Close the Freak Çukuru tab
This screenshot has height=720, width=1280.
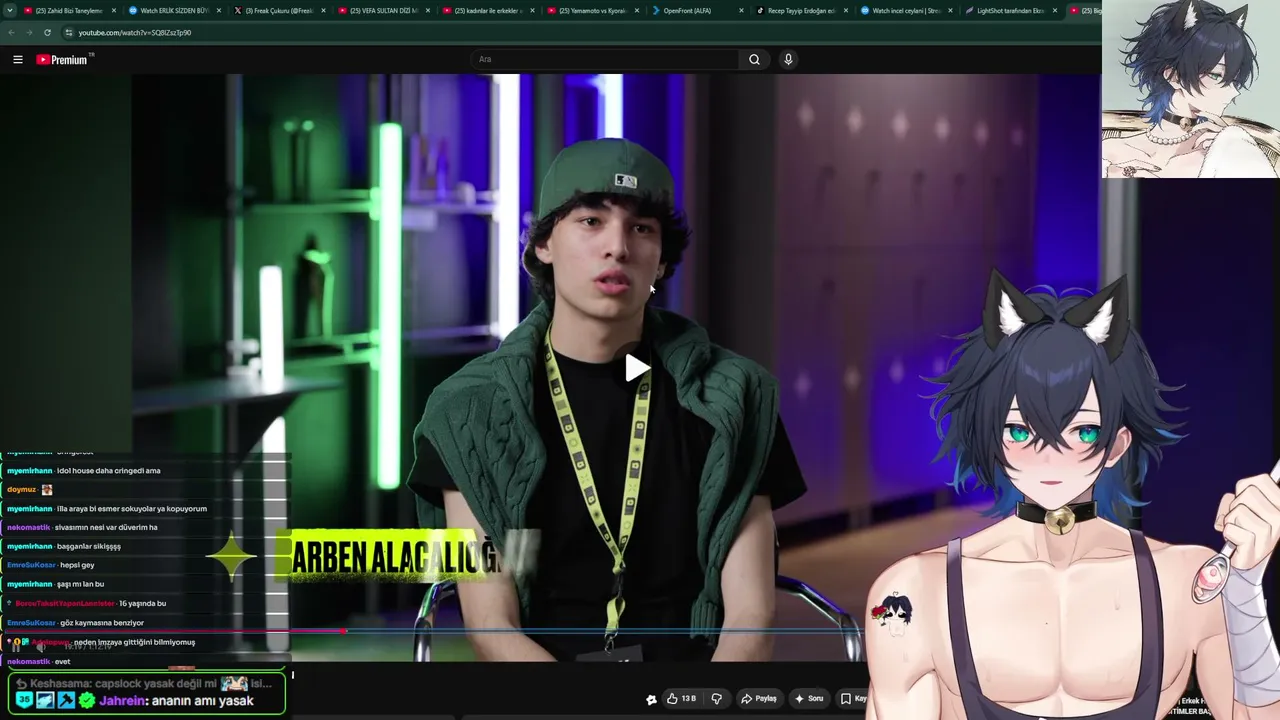click(x=323, y=11)
